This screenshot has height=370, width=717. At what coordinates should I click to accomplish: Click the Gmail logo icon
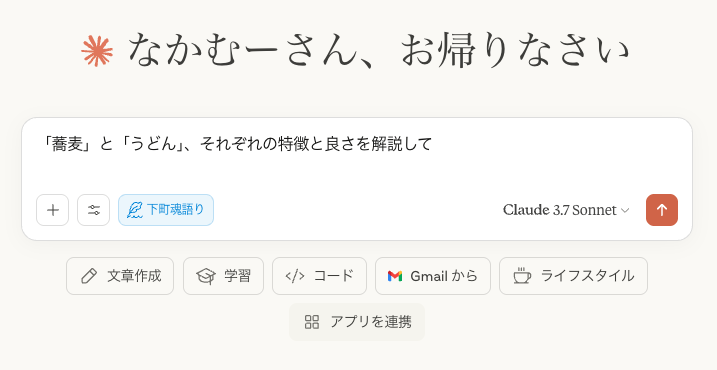tap(395, 276)
